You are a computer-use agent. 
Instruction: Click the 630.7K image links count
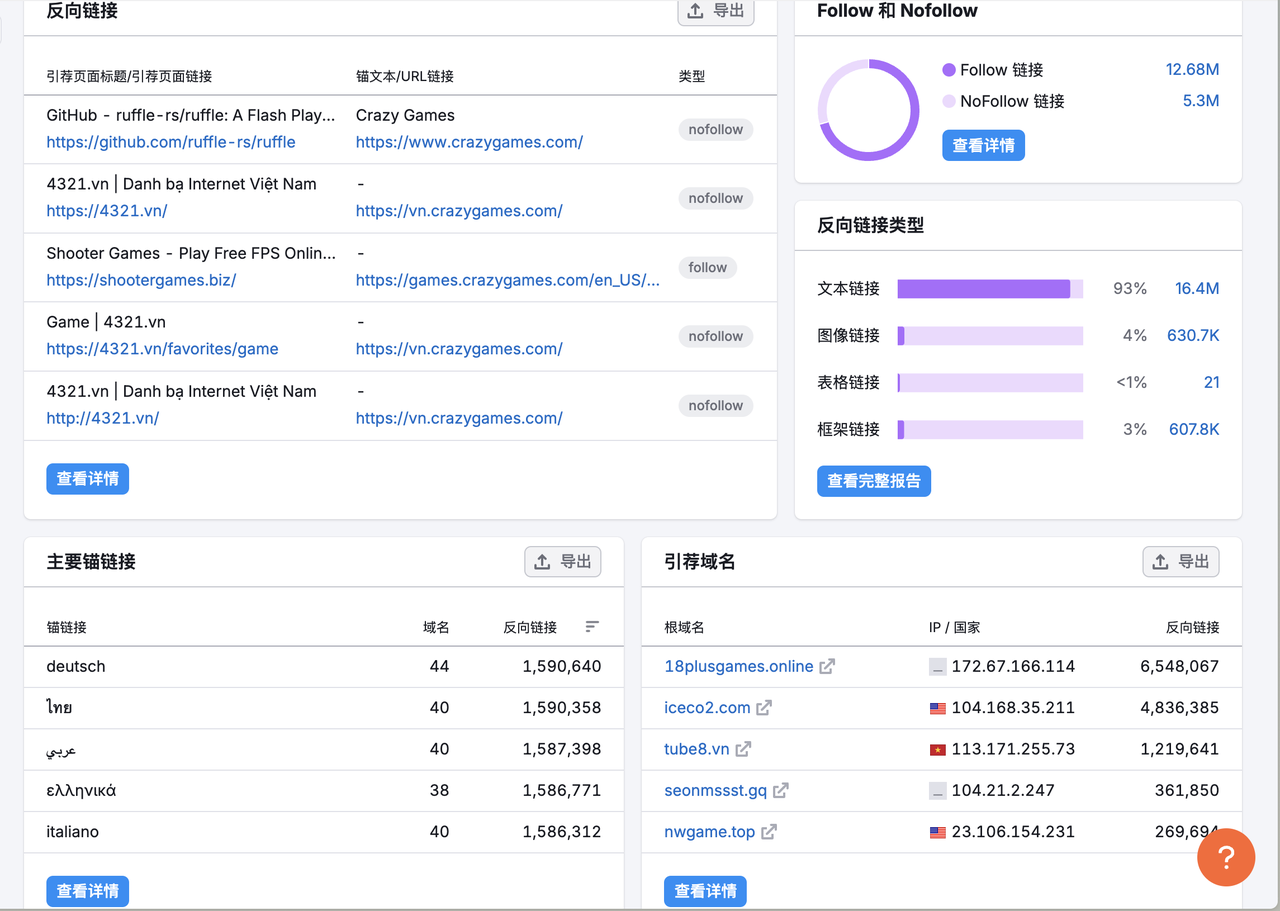[x=1193, y=336]
